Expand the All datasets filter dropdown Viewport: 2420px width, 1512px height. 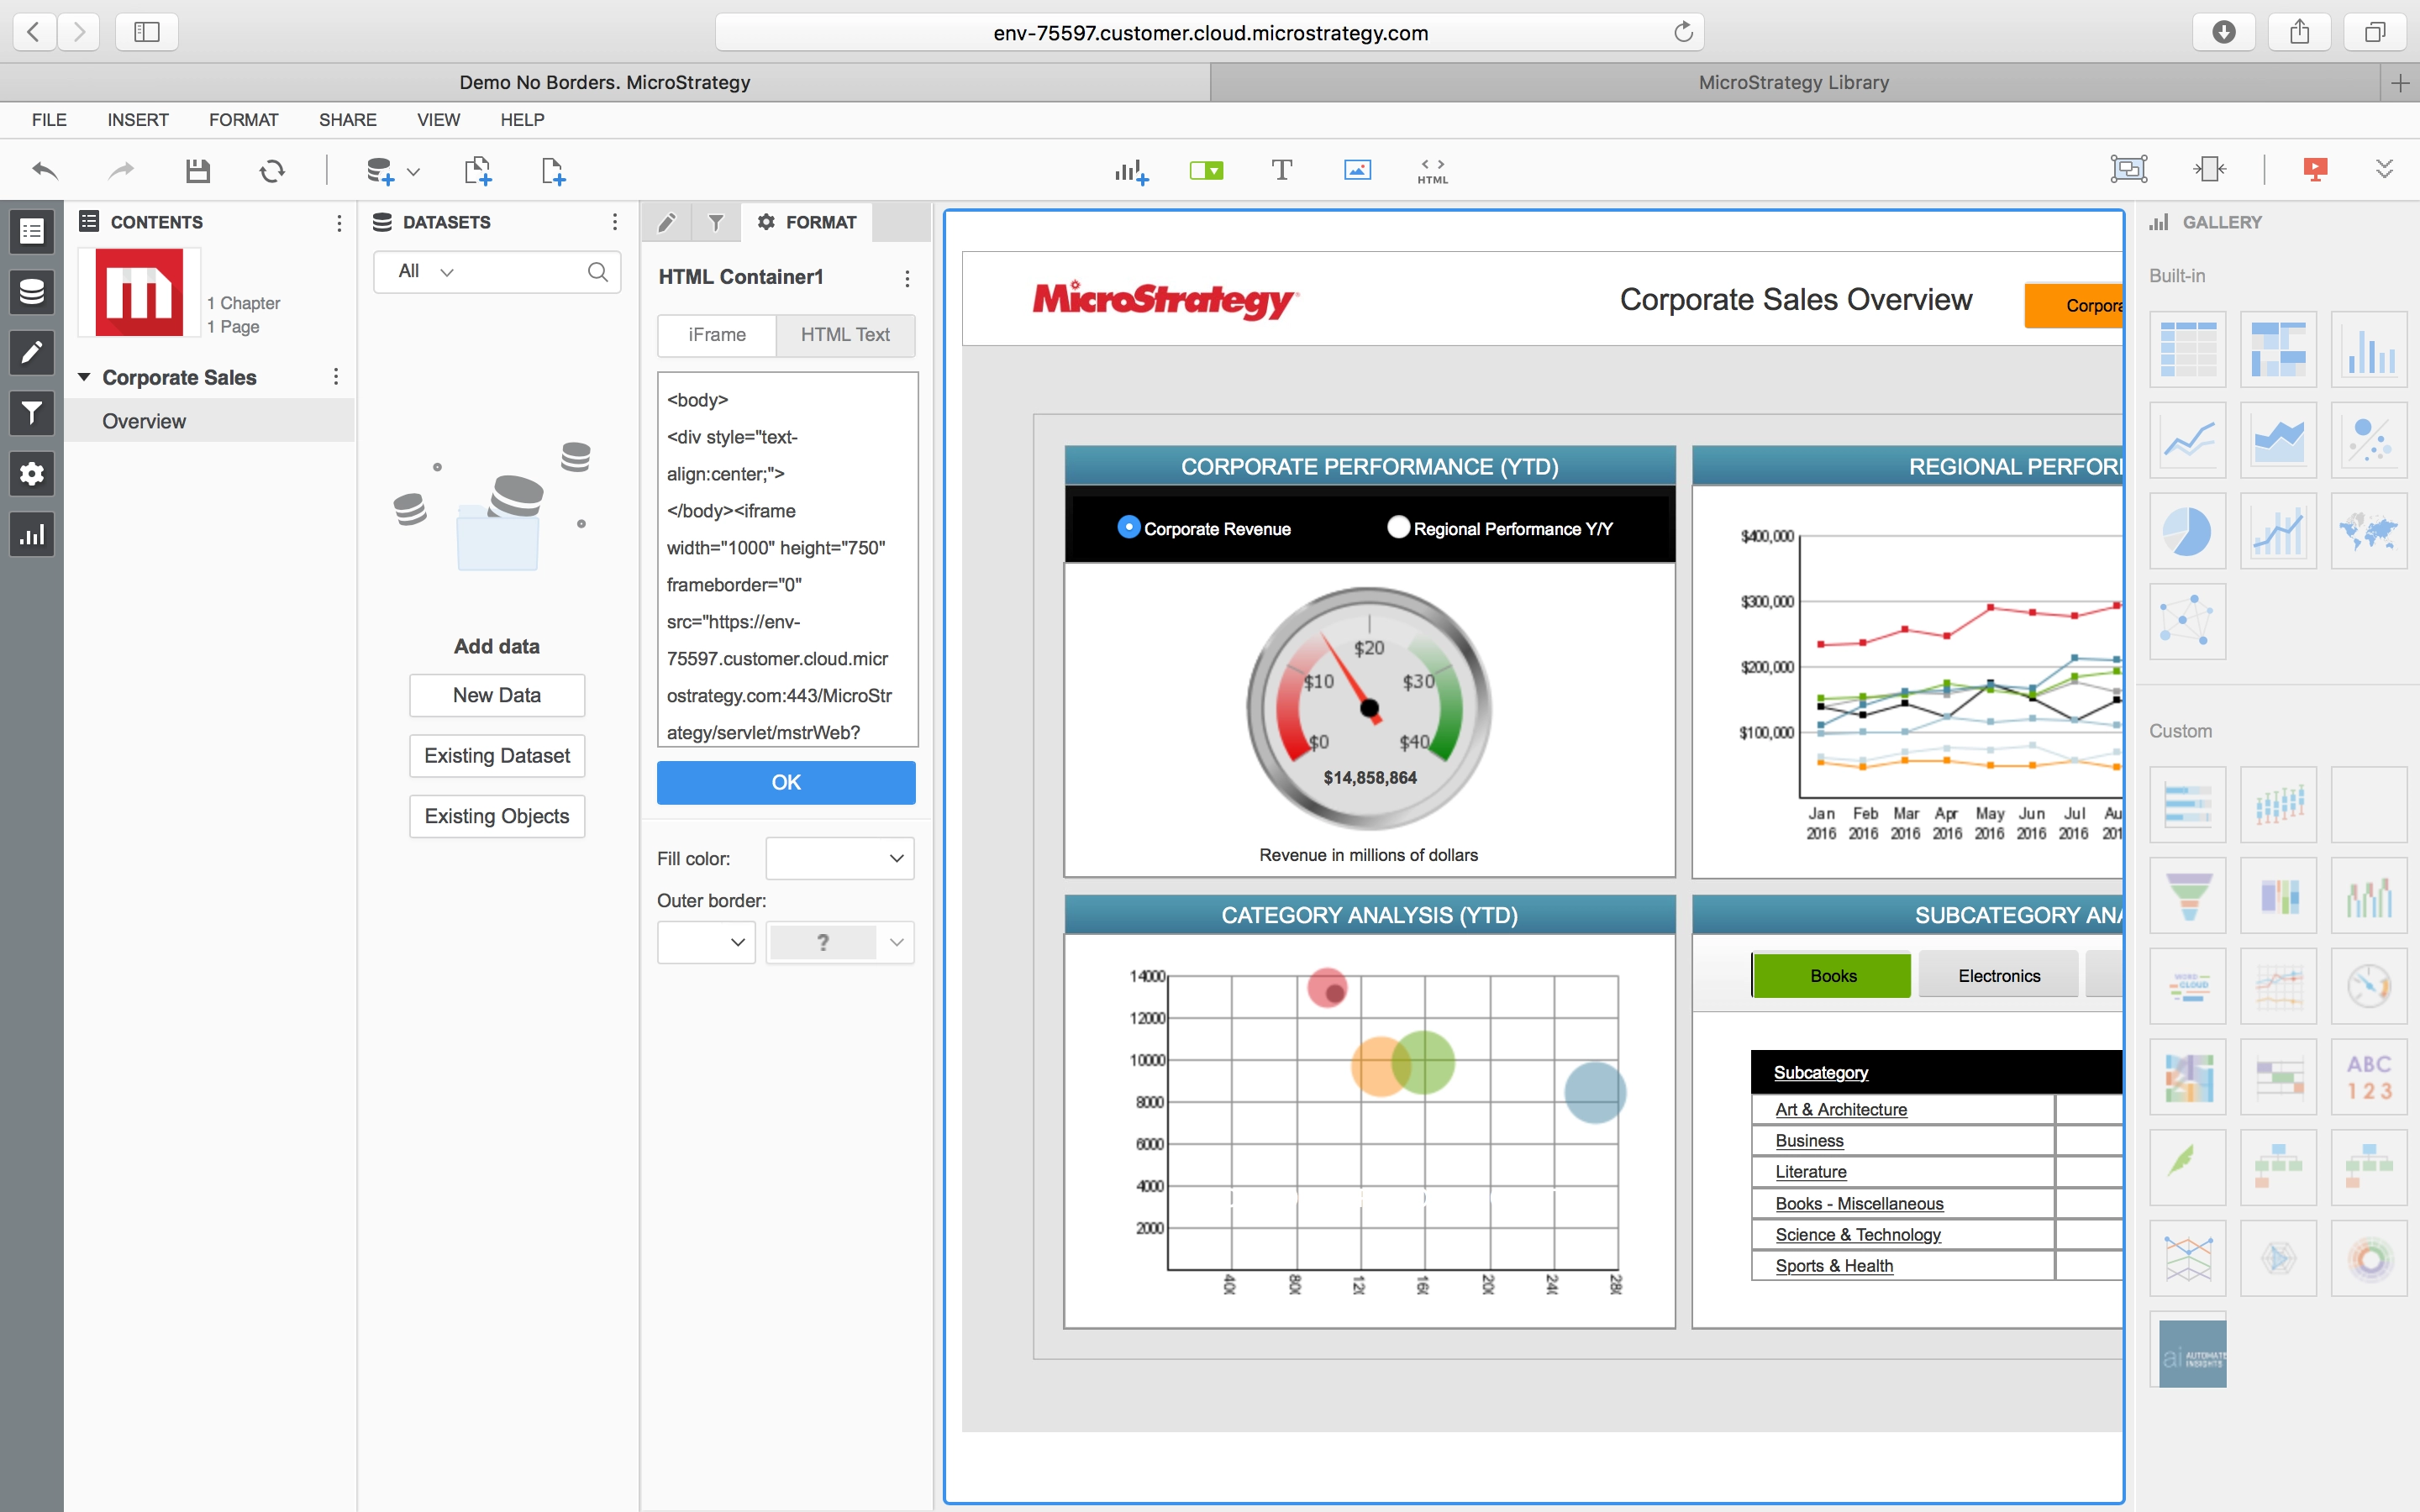point(426,271)
